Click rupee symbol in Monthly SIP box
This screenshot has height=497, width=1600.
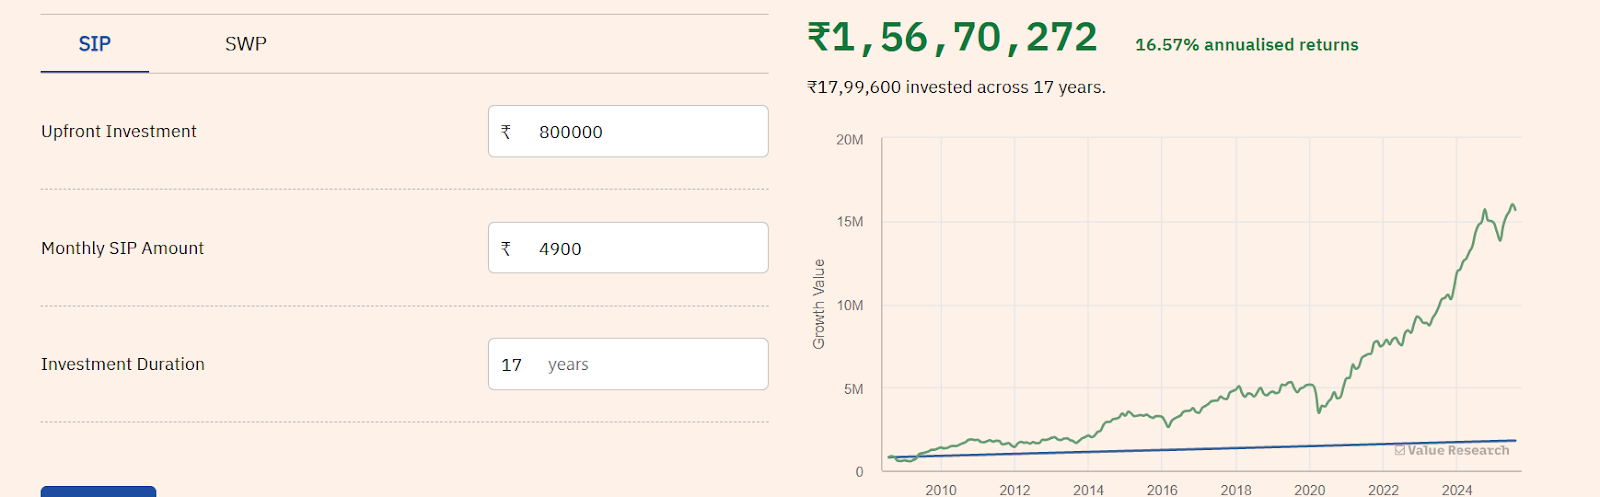pyautogui.click(x=506, y=248)
